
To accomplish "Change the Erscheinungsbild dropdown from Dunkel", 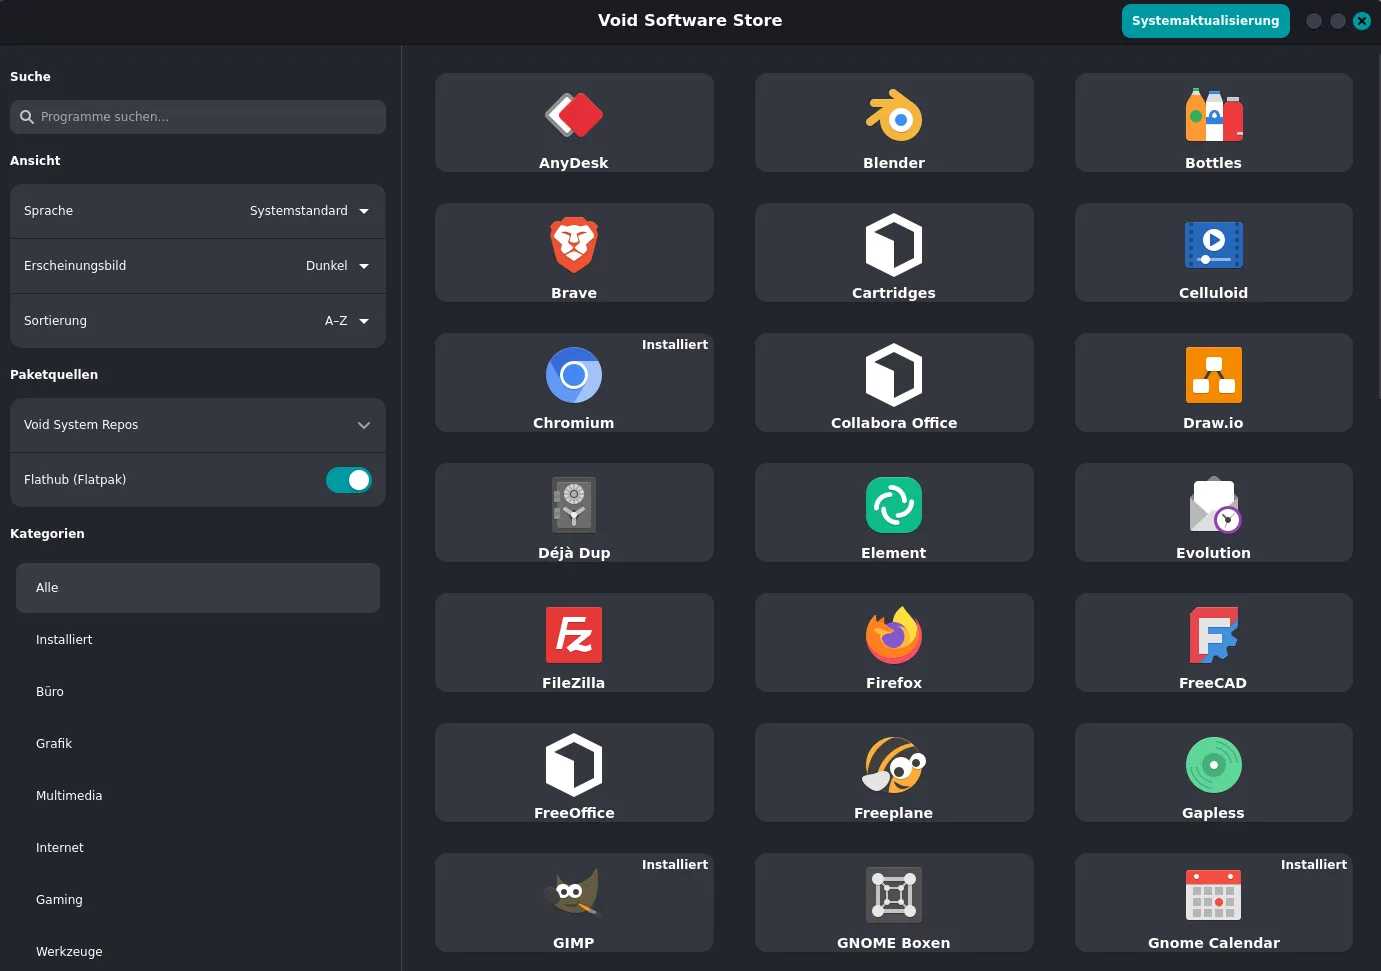I will tap(337, 266).
